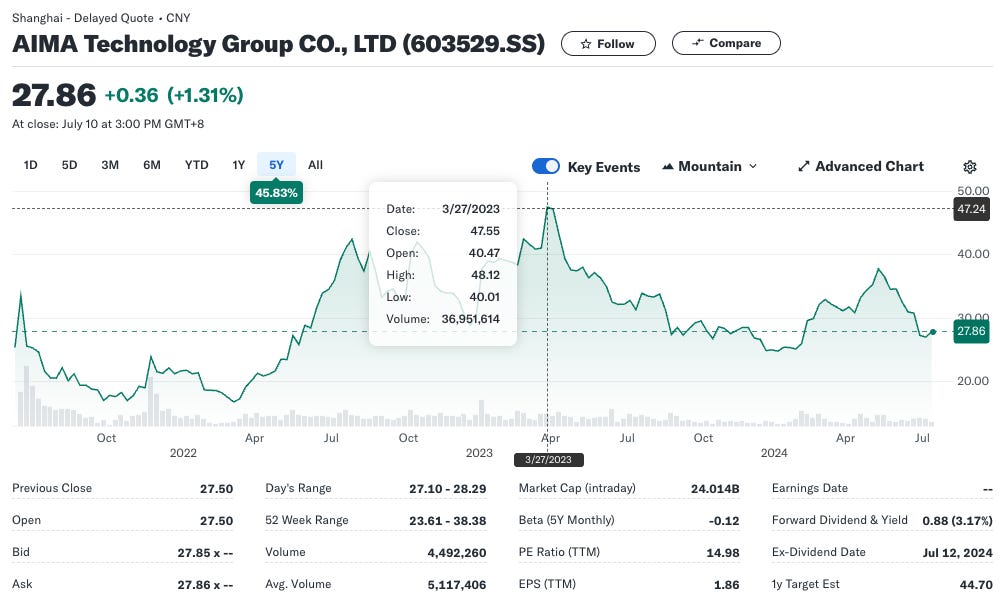Select the 5D time range tab

pyautogui.click(x=69, y=165)
